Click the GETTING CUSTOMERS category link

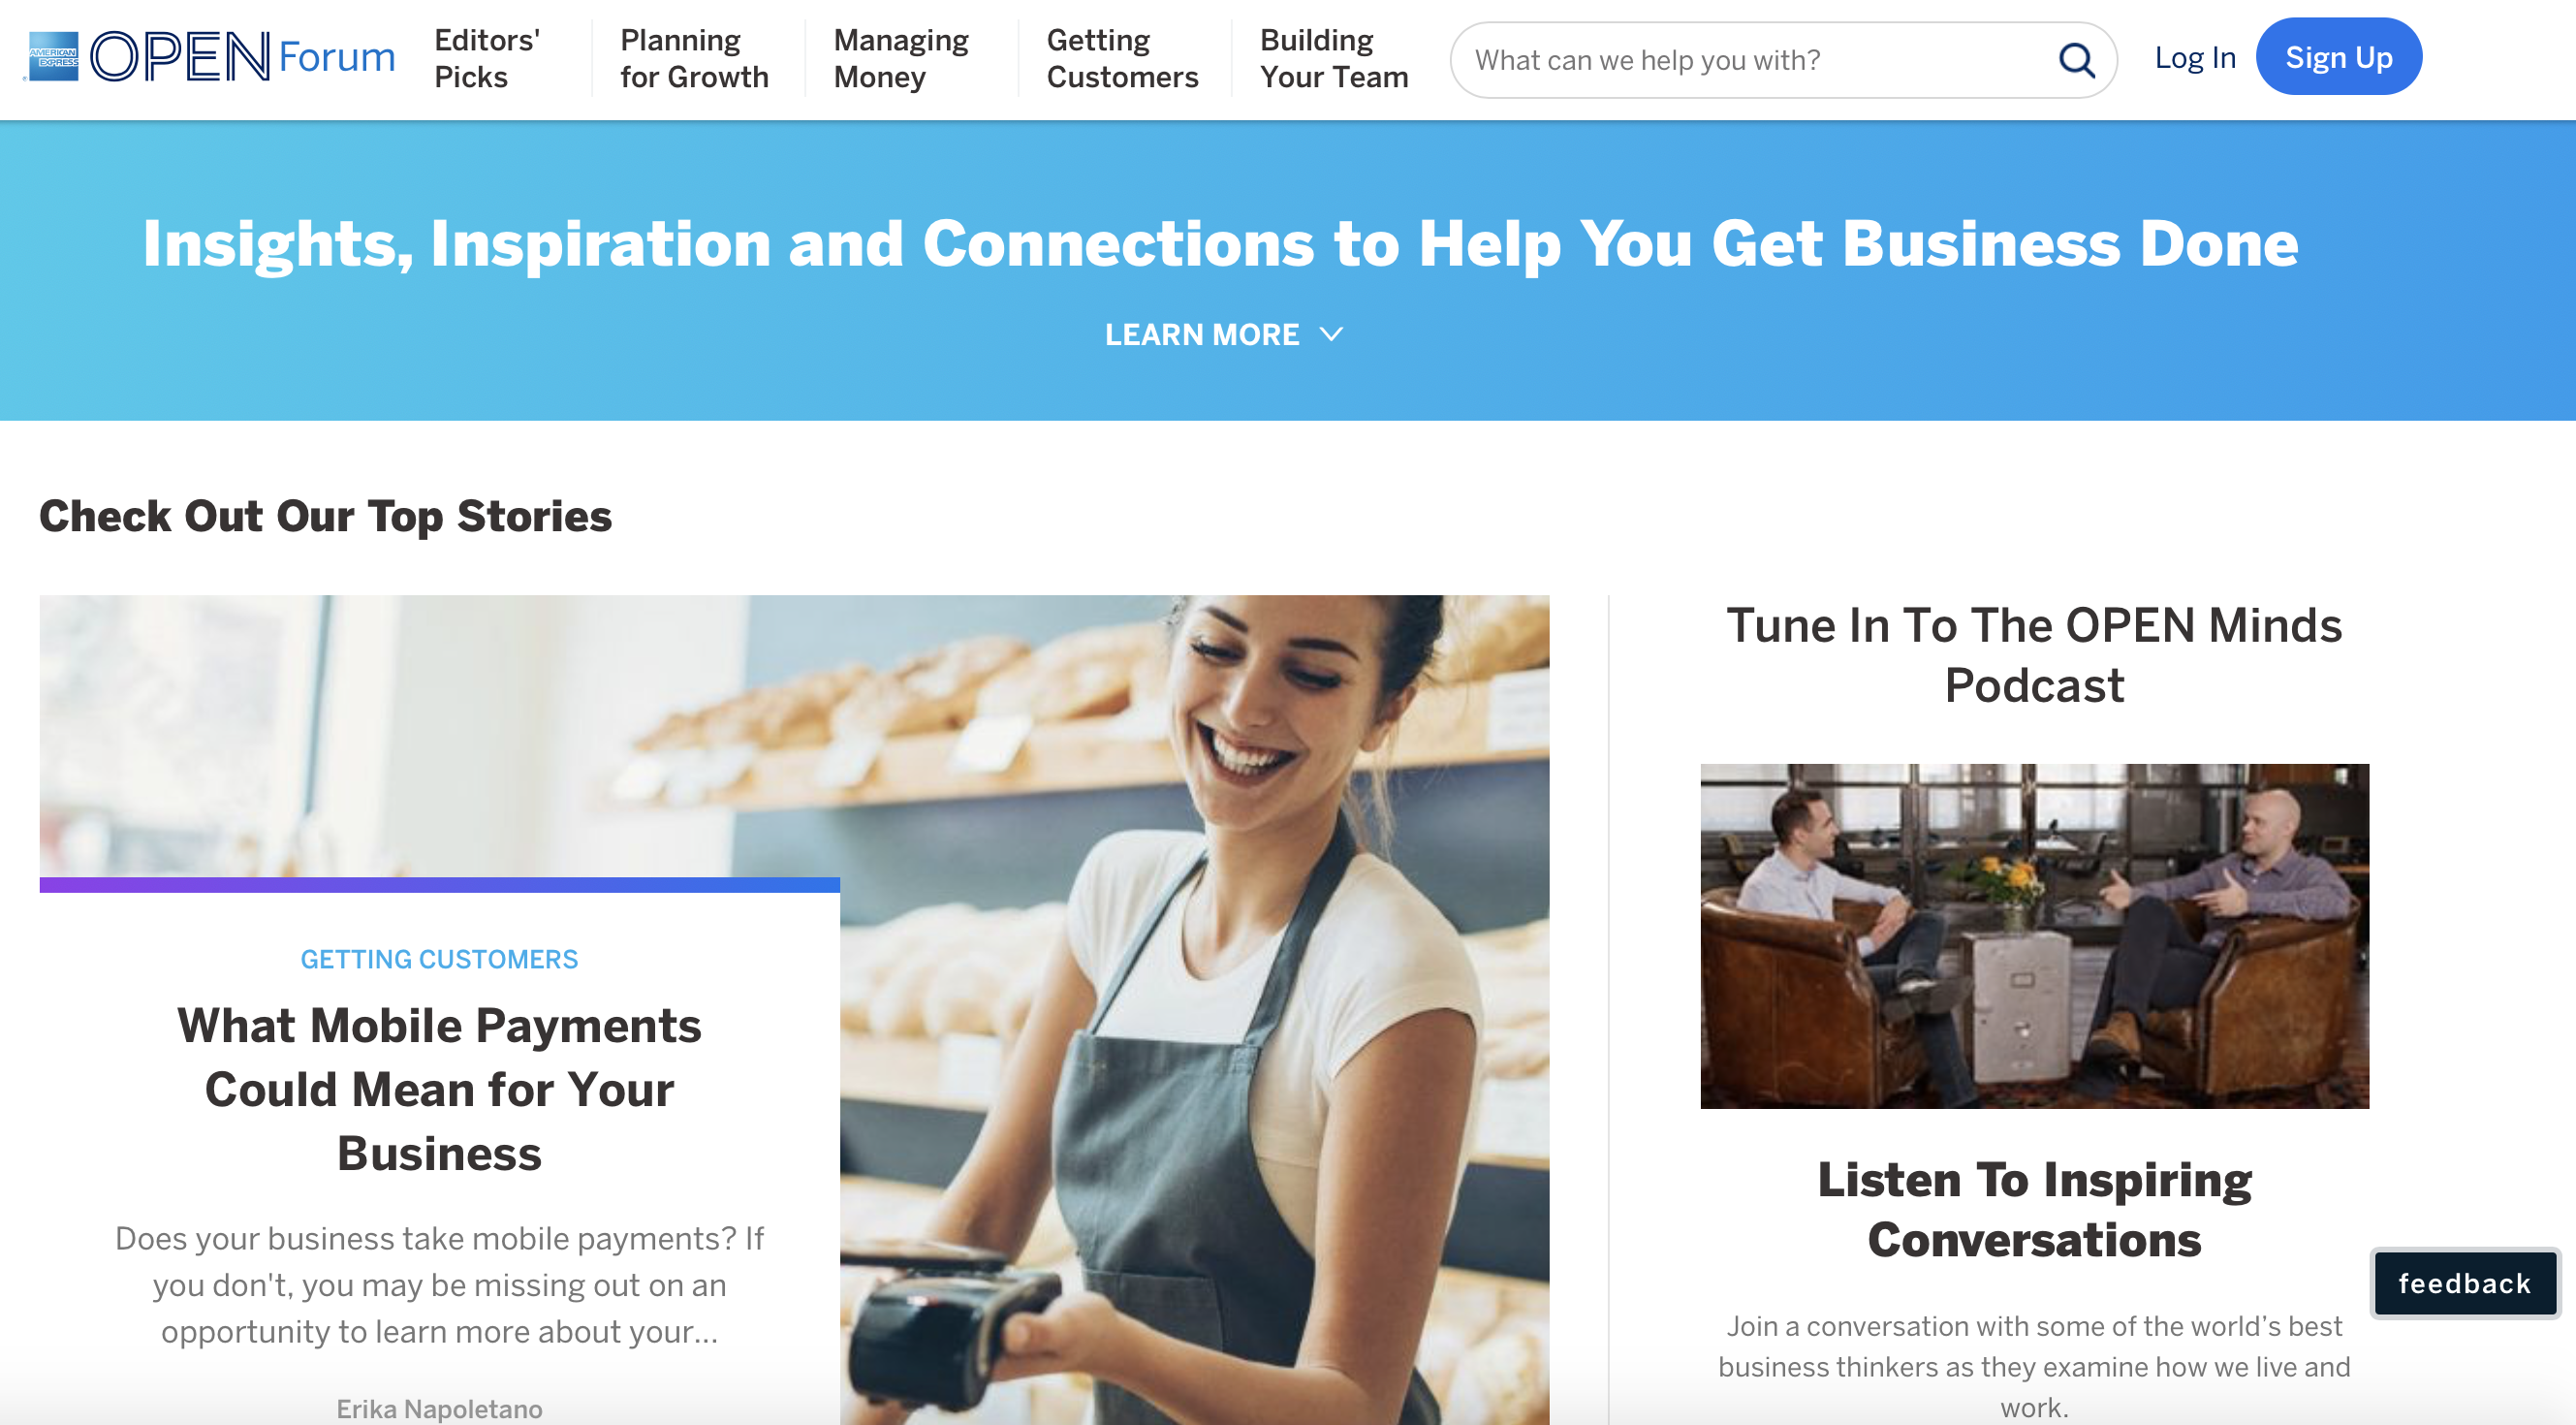pyautogui.click(x=438, y=958)
